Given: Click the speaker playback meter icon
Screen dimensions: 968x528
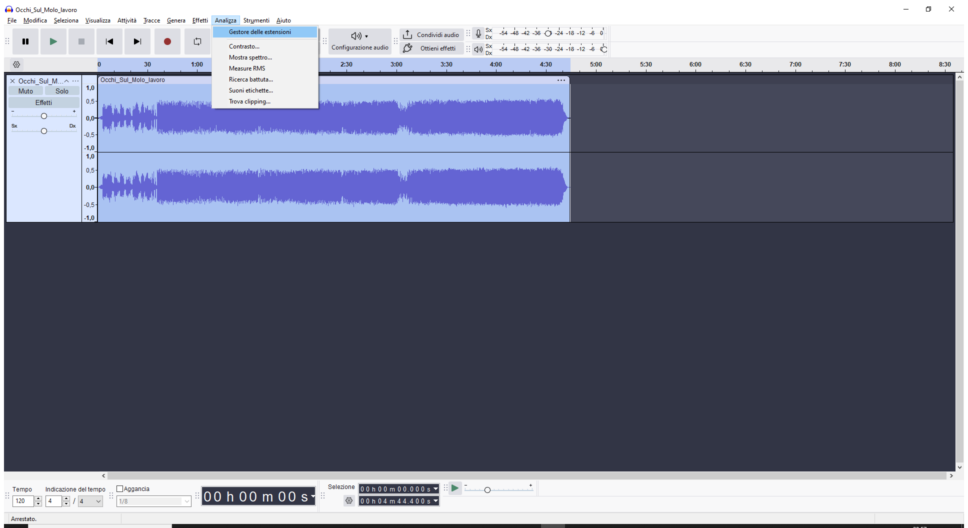Looking at the screenshot, I should [478, 49].
